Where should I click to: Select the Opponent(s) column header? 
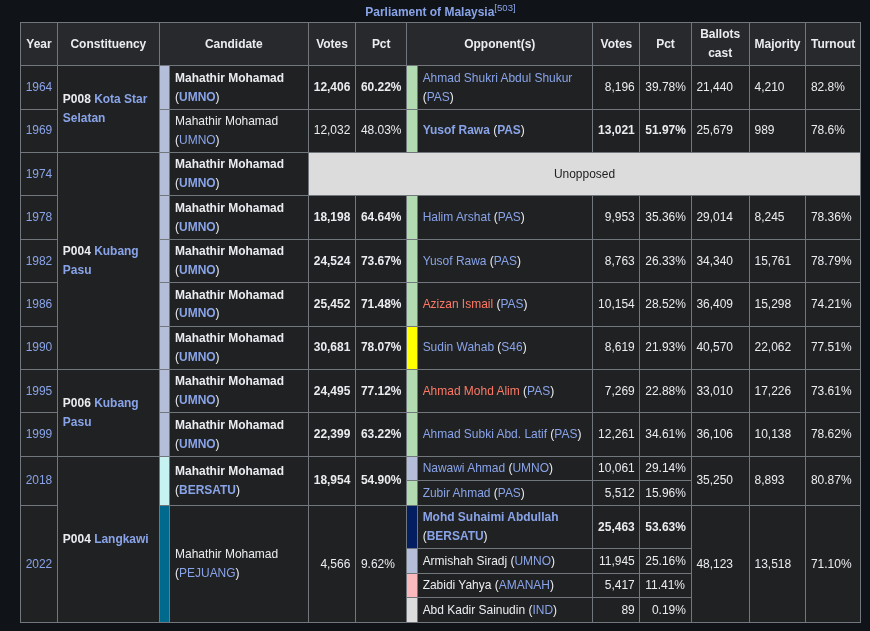pyautogui.click(x=499, y=44)
